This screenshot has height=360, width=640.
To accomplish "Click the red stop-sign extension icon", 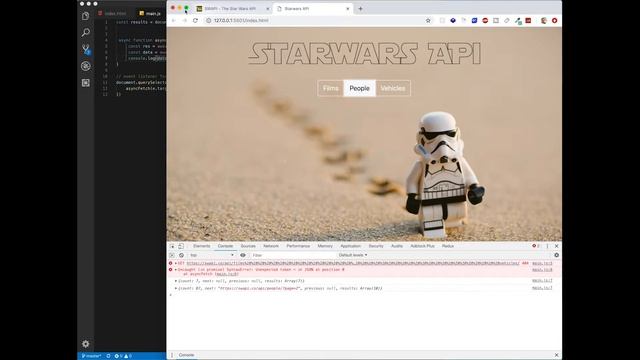I will tap(485, 20).
